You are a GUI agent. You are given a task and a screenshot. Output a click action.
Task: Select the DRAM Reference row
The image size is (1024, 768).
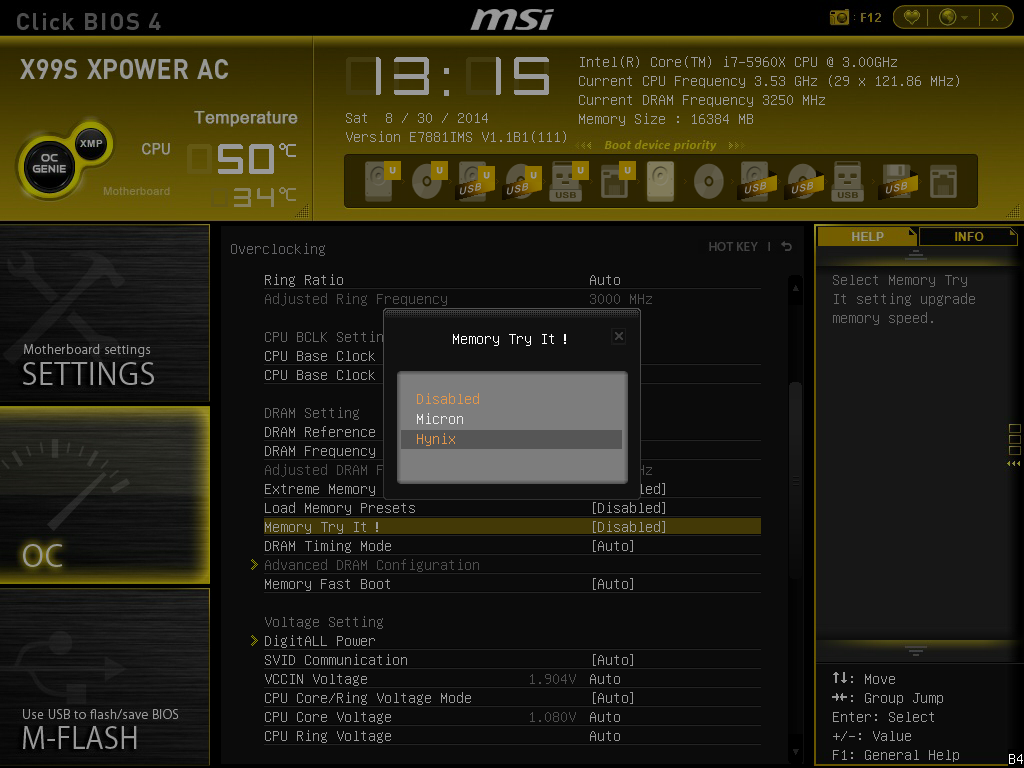[x=320, y=432]
